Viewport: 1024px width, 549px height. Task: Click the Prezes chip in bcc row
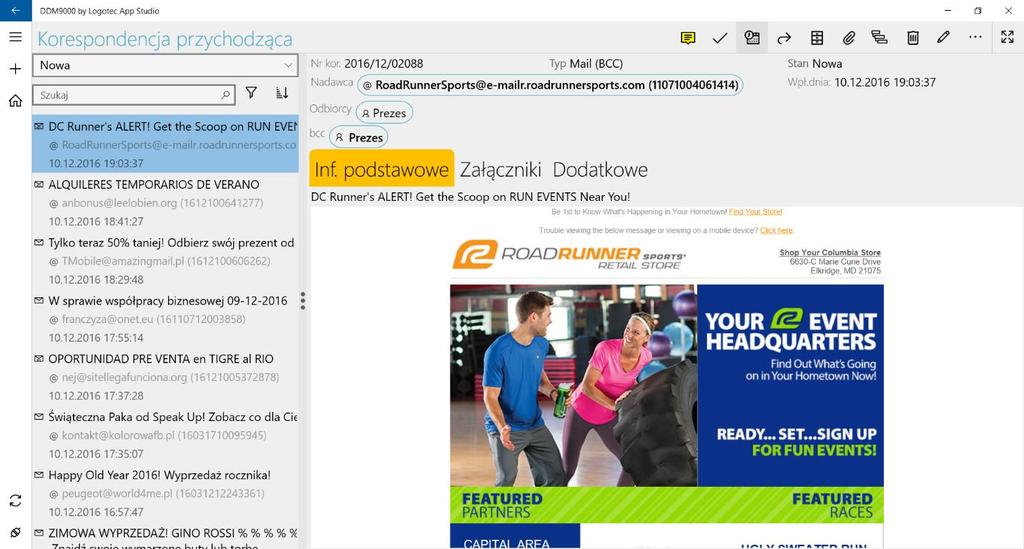point(359,138)
